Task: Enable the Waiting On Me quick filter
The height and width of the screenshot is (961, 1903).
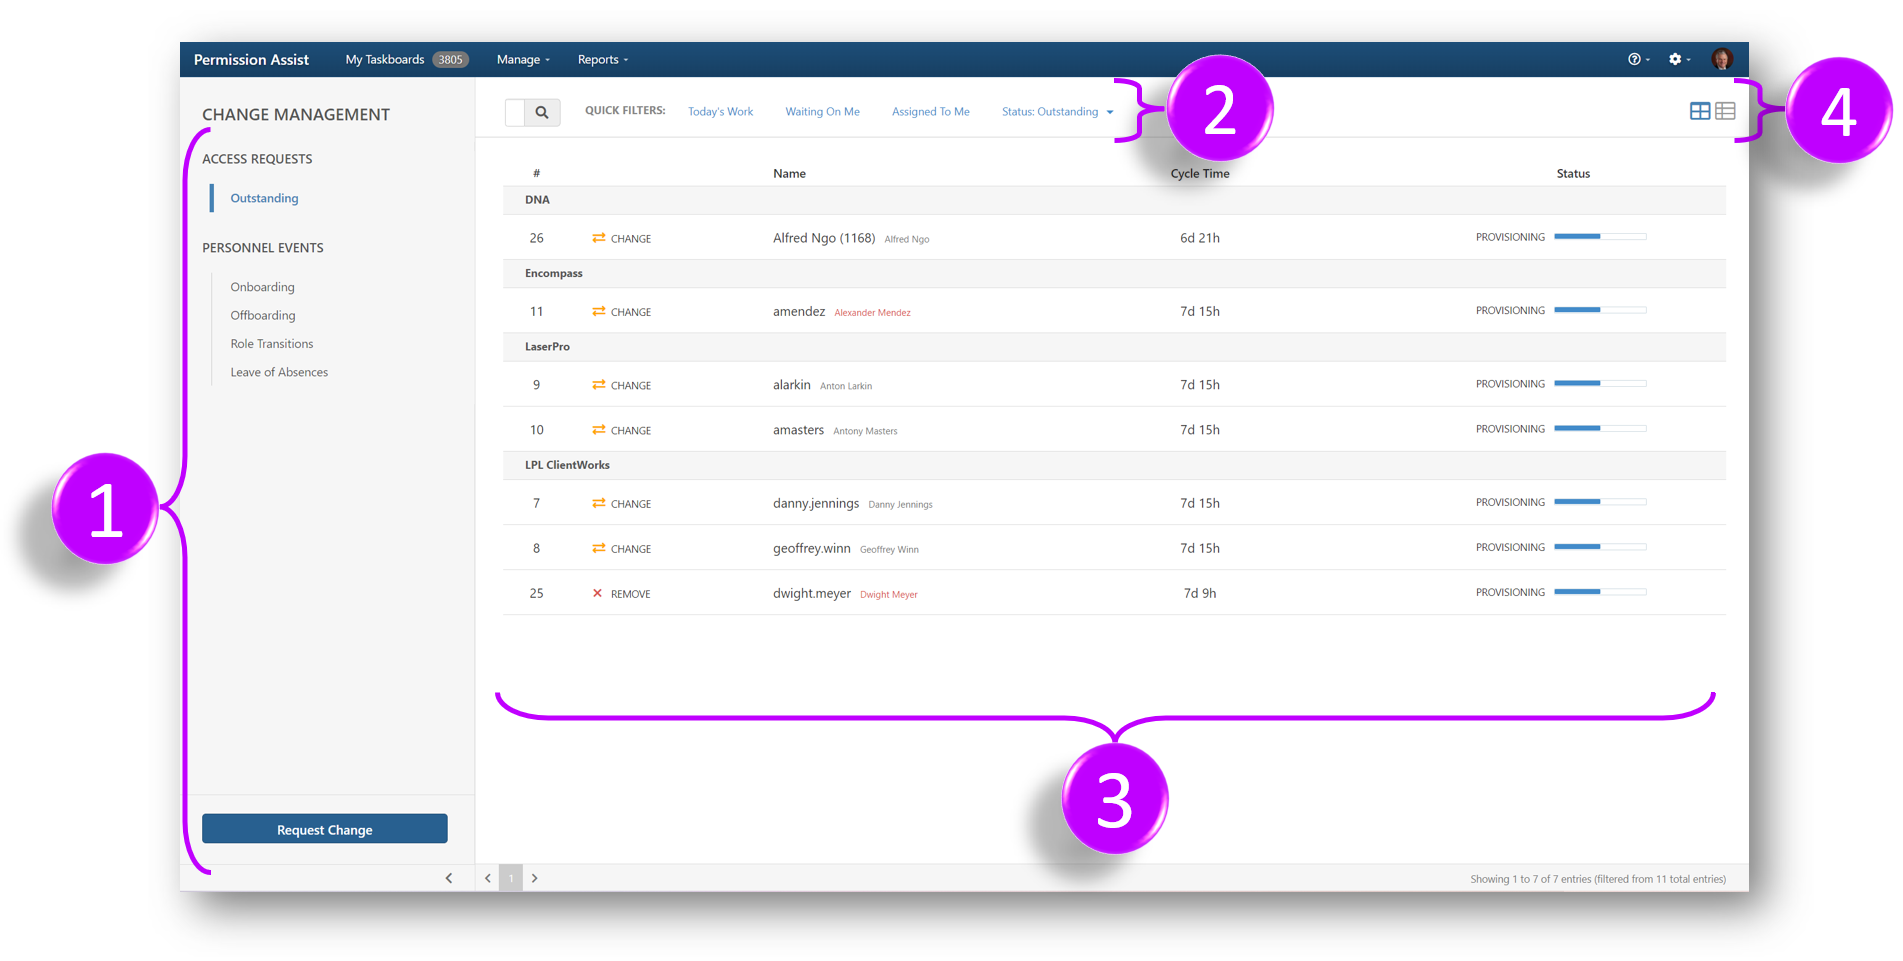Action: (x=822, y=111)
